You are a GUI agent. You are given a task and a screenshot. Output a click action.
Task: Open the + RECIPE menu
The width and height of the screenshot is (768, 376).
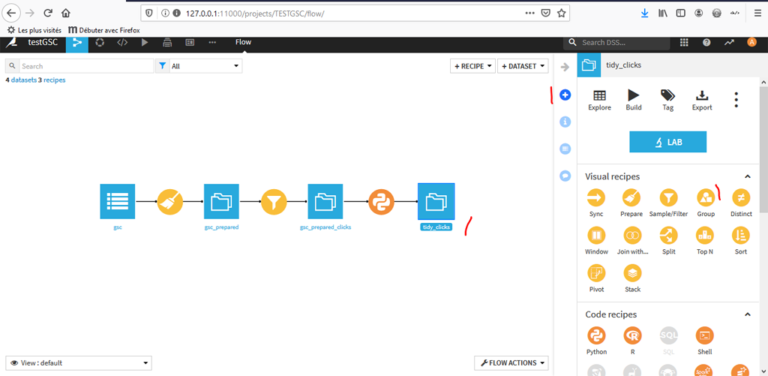[472, 66]
